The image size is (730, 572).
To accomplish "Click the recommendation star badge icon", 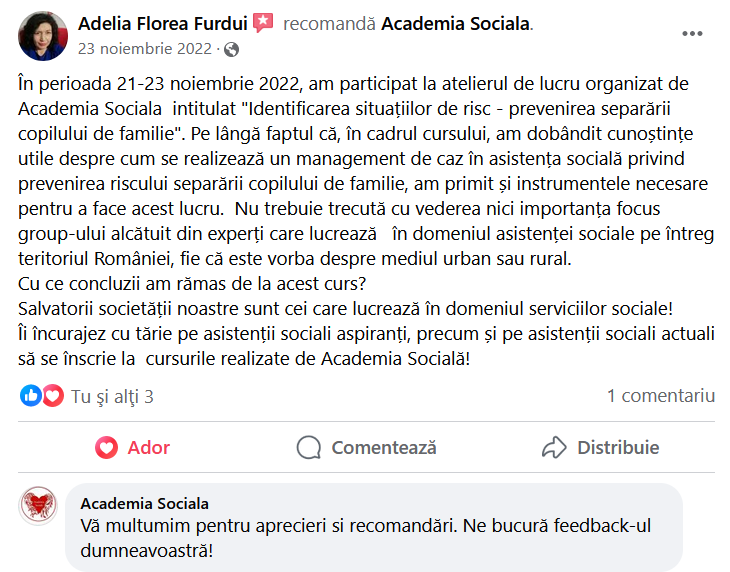I will (x=263, y=22).
